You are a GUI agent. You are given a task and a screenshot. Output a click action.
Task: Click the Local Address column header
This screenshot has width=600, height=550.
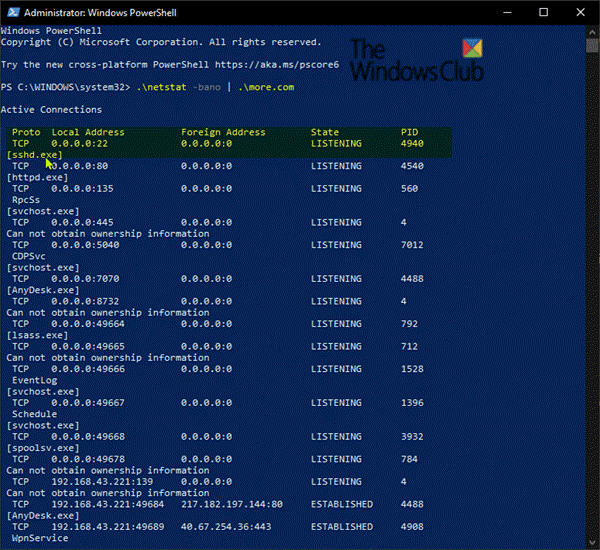click(88, 132)
